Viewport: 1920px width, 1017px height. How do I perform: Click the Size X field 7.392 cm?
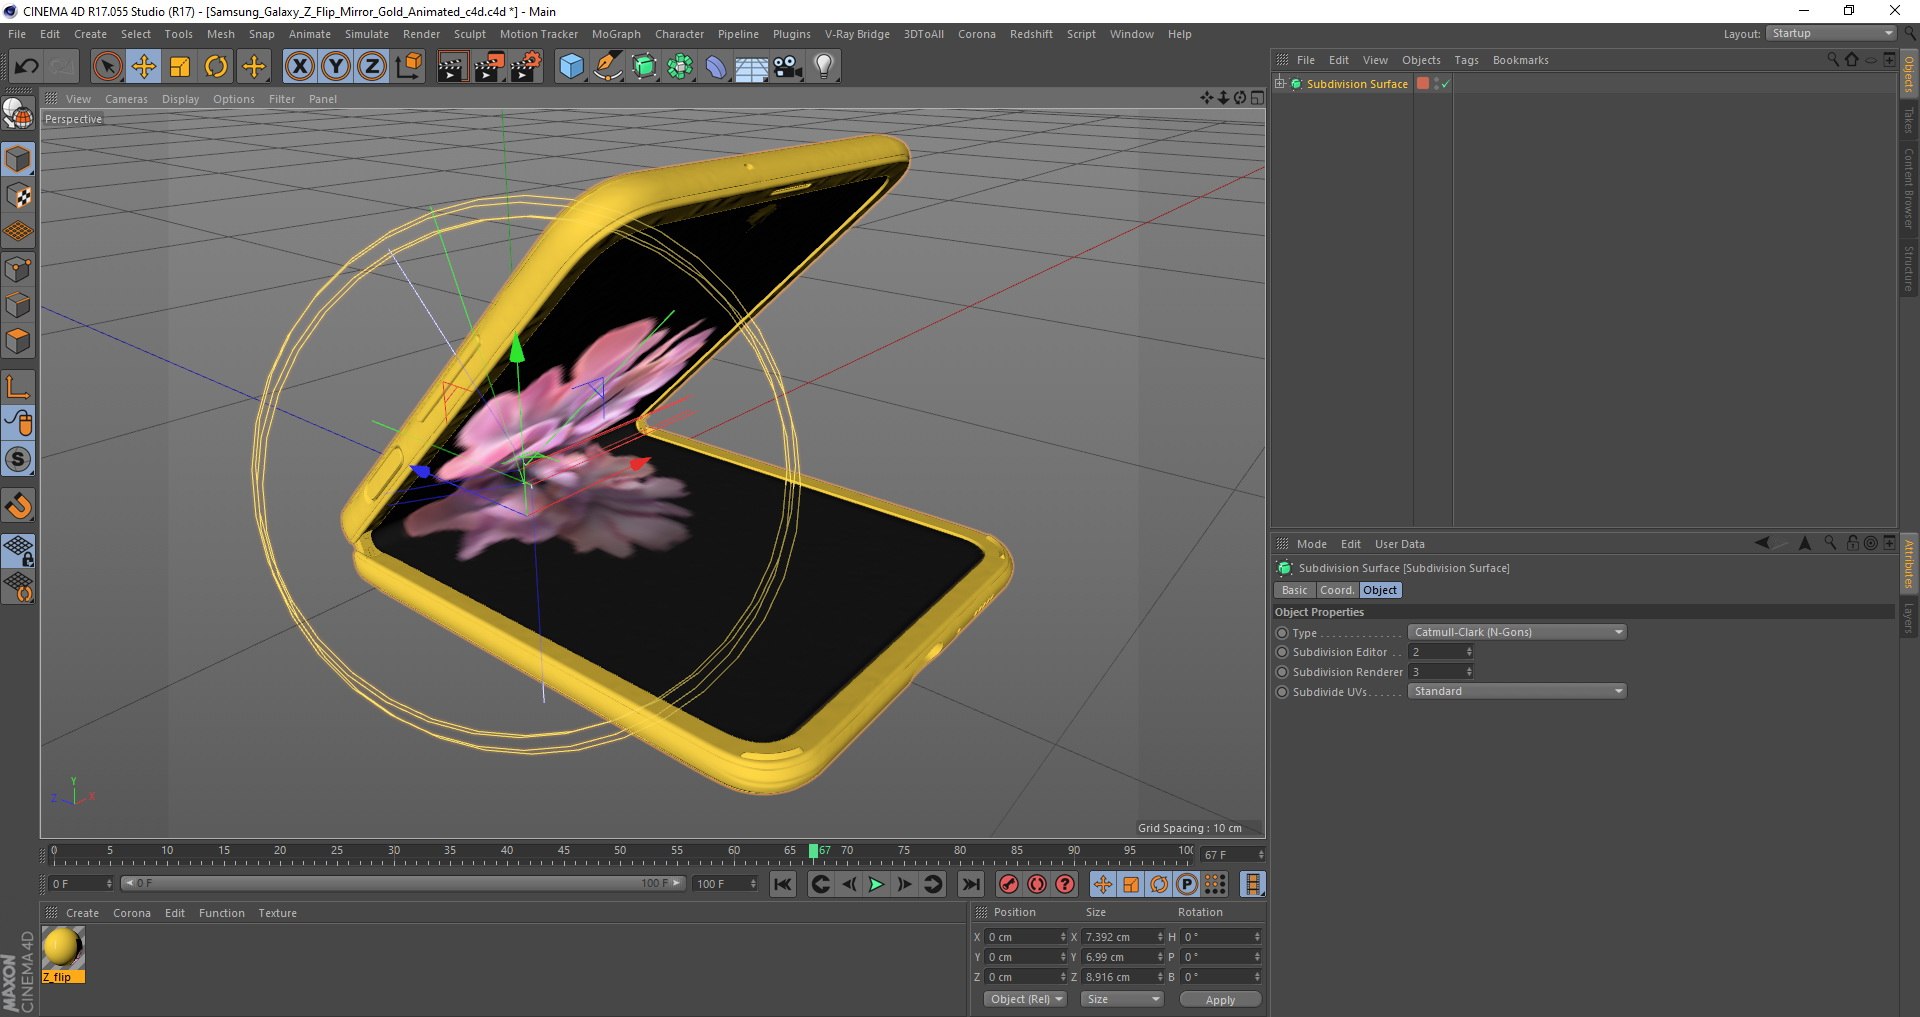point(1123,937)
